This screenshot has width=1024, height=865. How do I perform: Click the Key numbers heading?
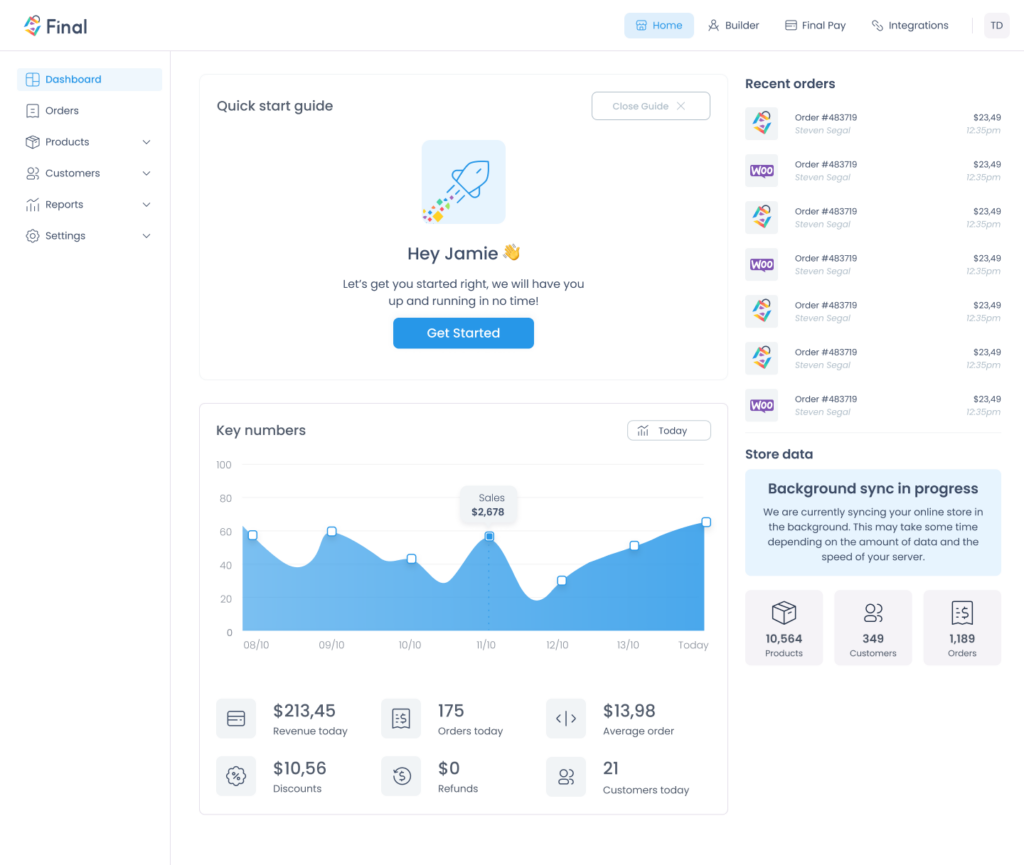click(261, 430)
